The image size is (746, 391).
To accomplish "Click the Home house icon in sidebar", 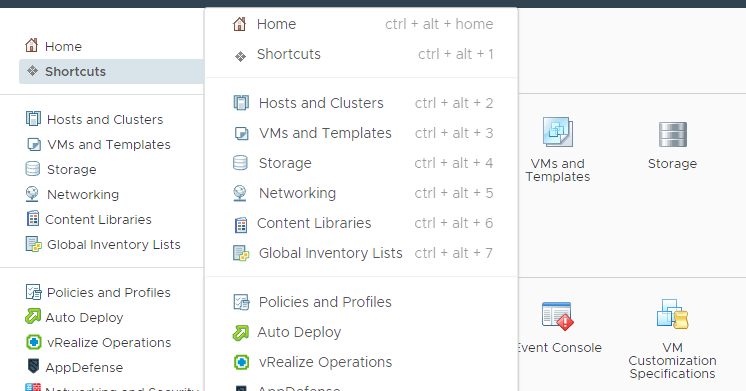I will click(31, 45).
